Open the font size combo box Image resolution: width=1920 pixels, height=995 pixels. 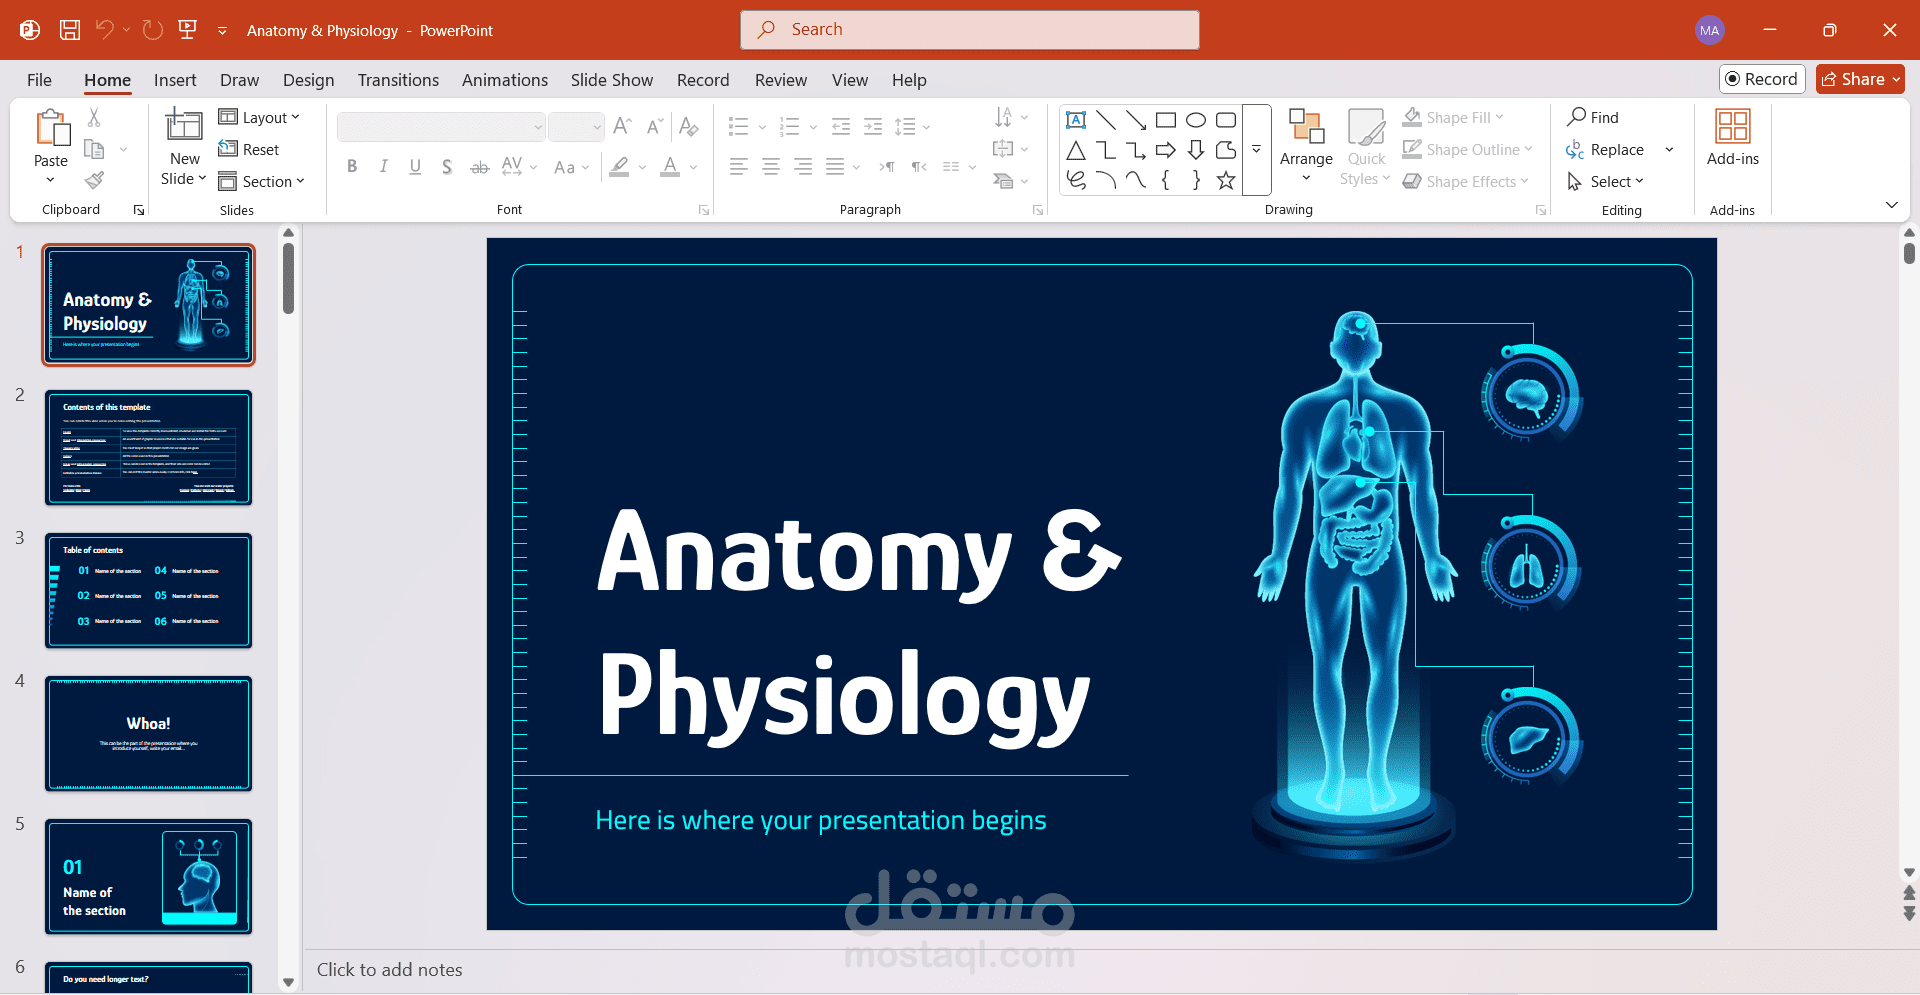point(576,127)
